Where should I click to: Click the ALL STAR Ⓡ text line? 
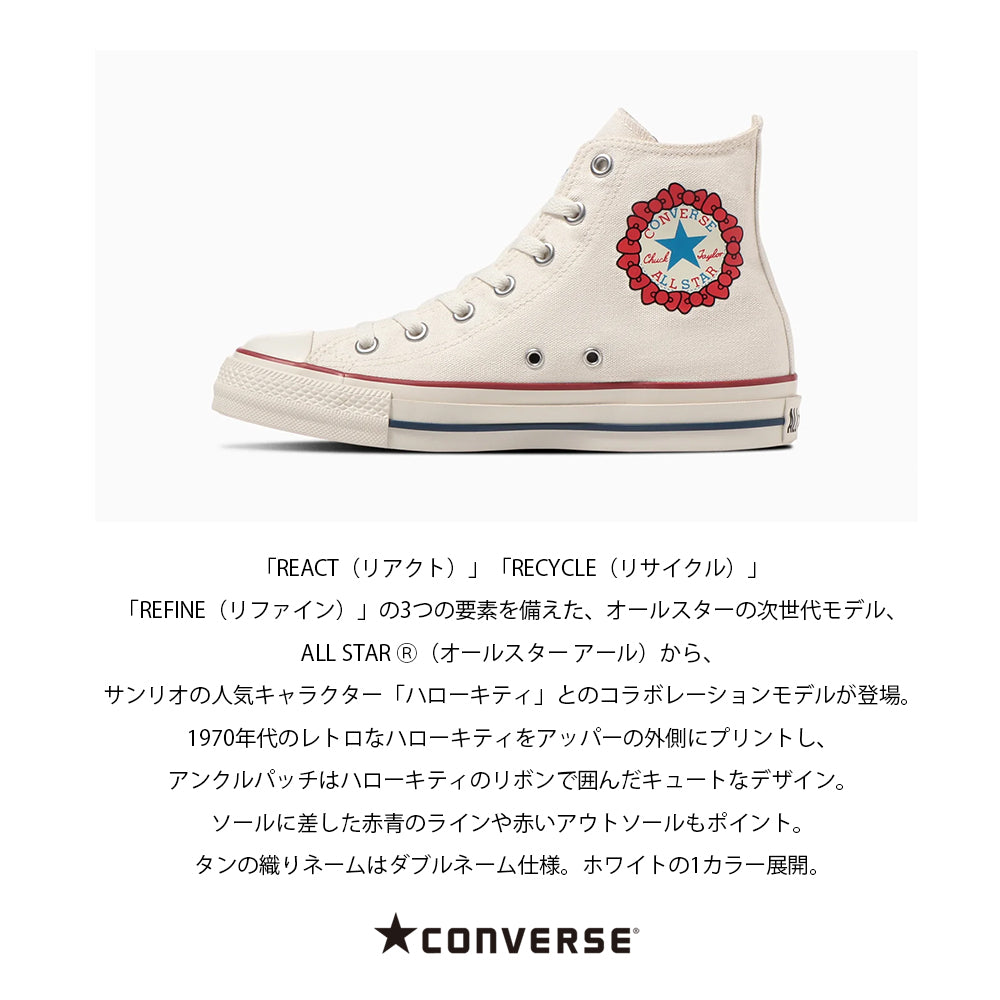(x=506, y=652)
